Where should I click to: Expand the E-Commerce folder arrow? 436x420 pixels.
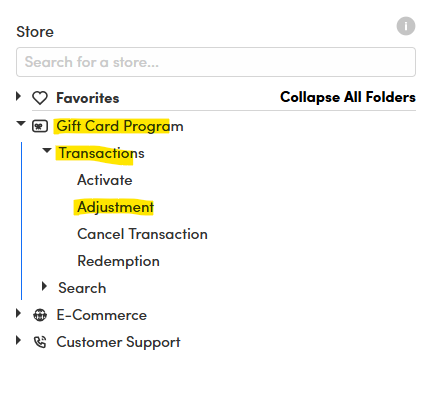pos(19,313)
